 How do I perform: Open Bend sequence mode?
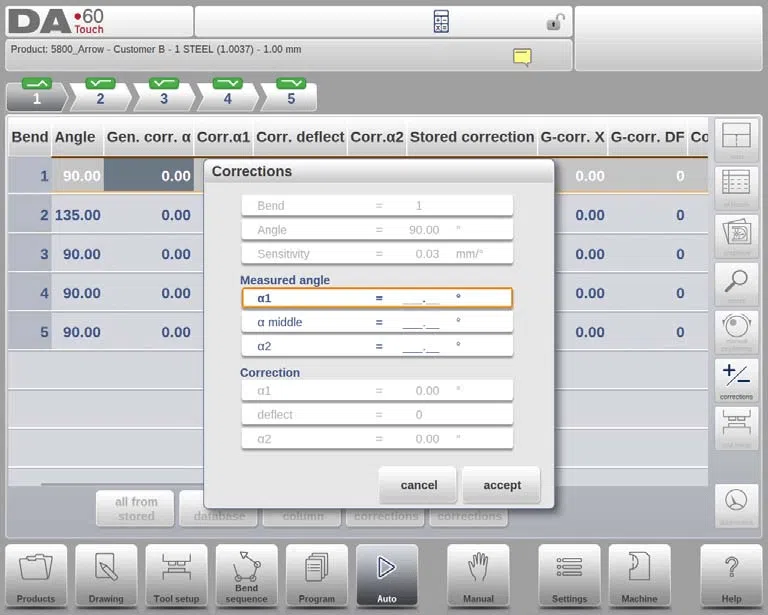(x=246, y=576)
